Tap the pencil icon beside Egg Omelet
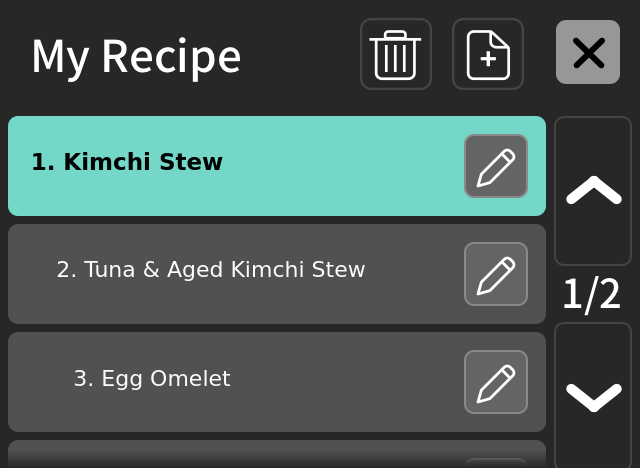Viewport: 640px width, 468px height. point(496,382)
